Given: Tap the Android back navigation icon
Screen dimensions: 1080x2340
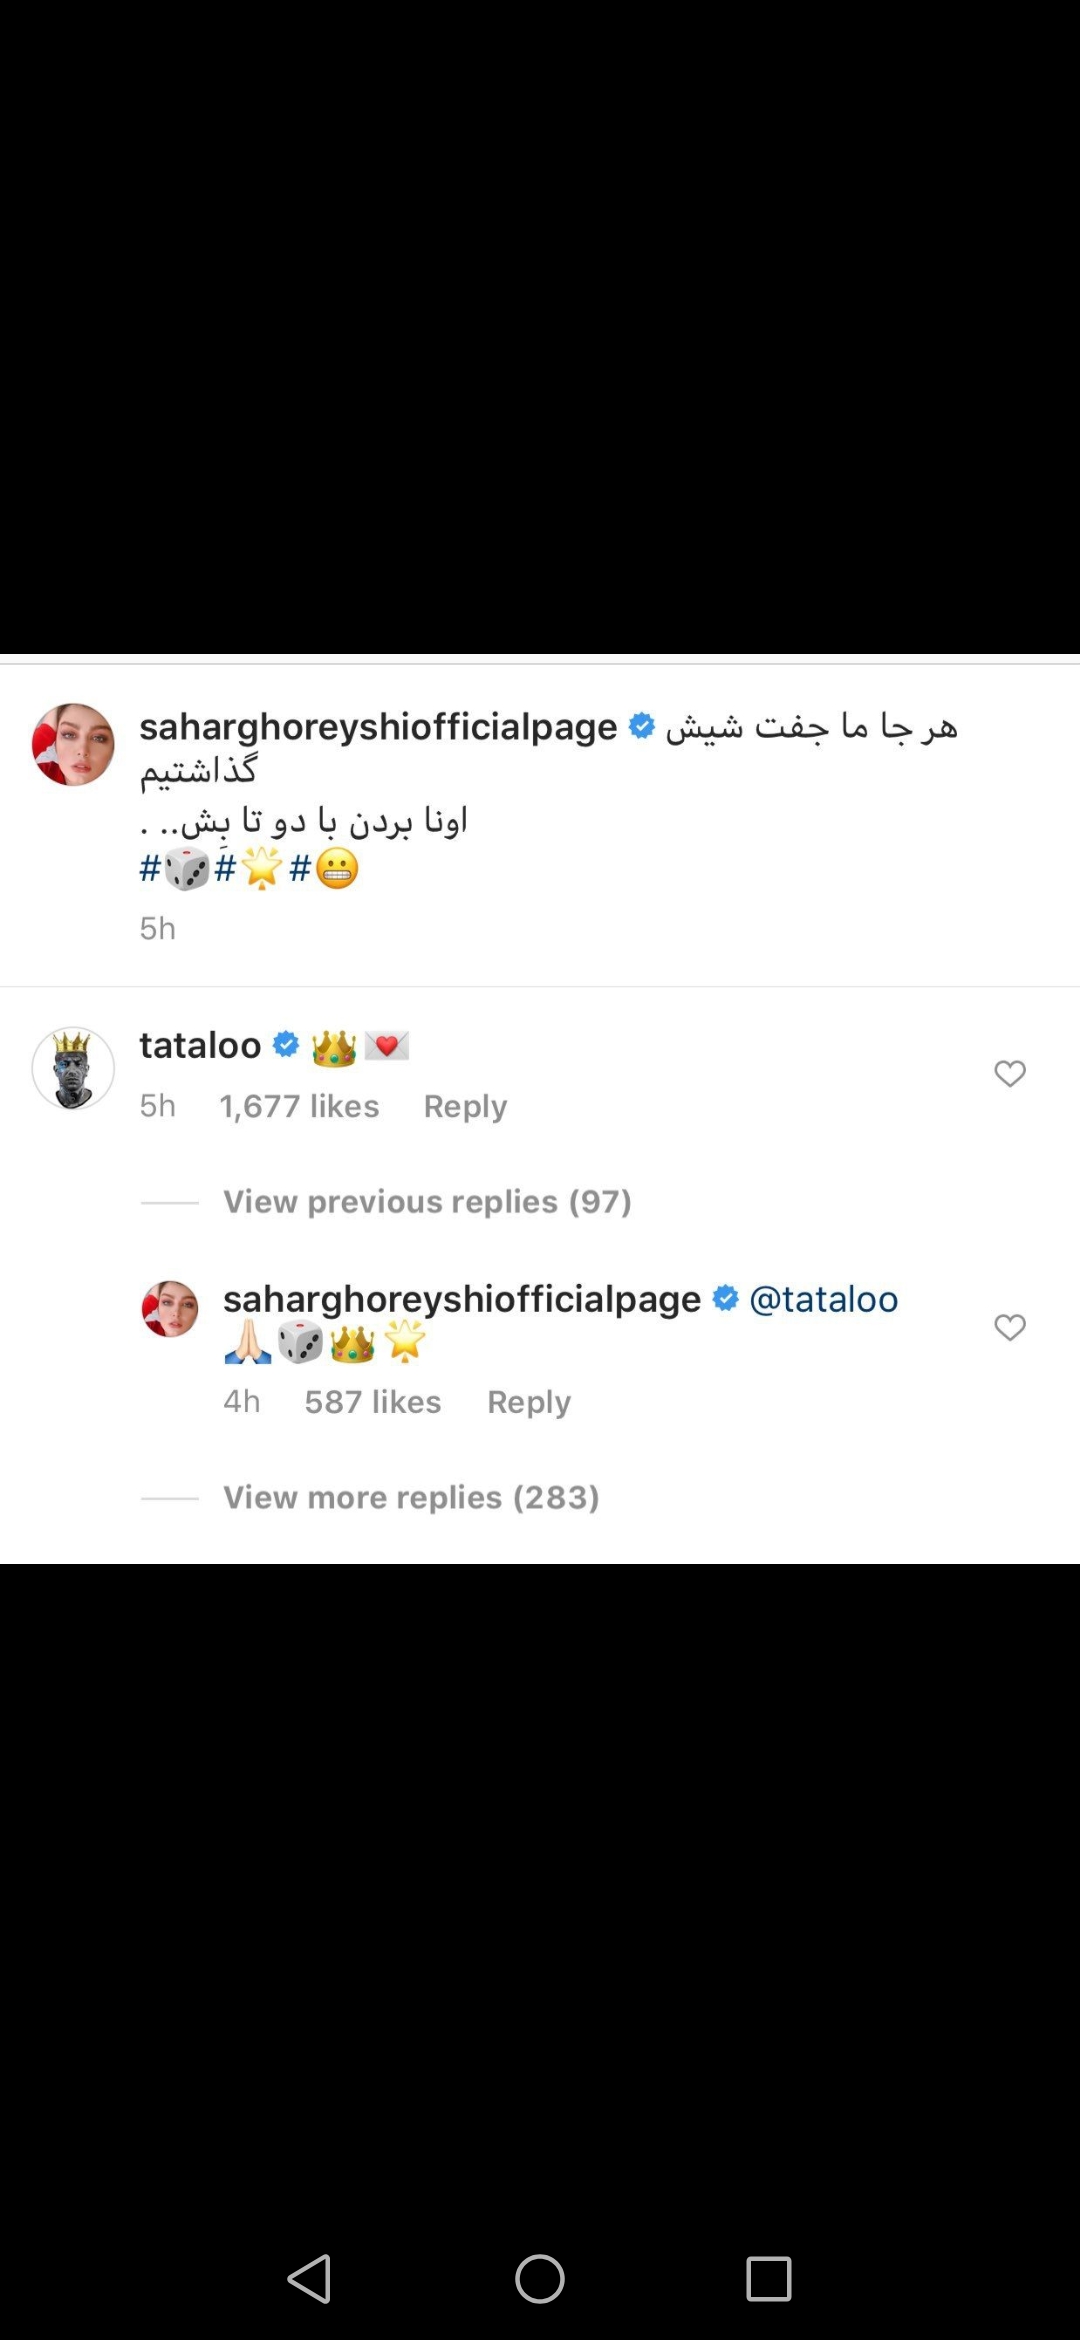Looking at the screenshot, I should [310, 2279].
